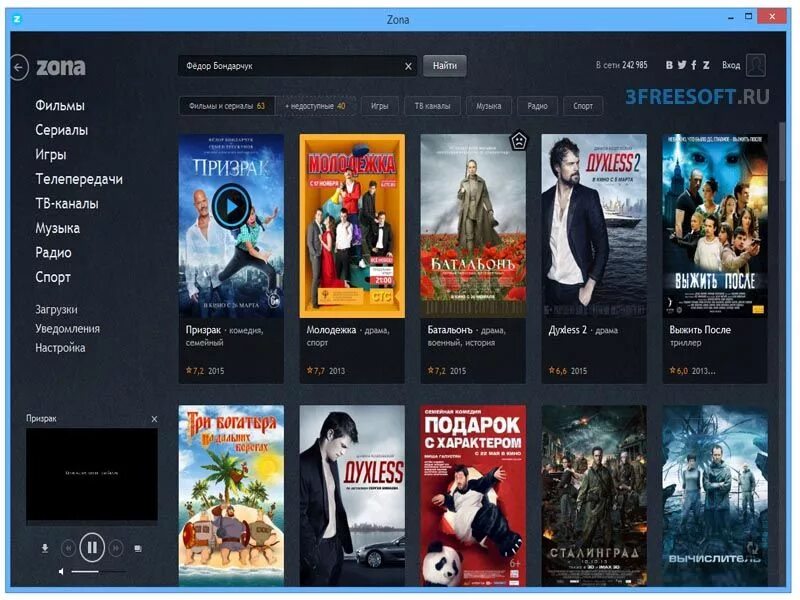Toggle the + недоступные 40 filter
800x600 pixels.
[x=315, y=106]
